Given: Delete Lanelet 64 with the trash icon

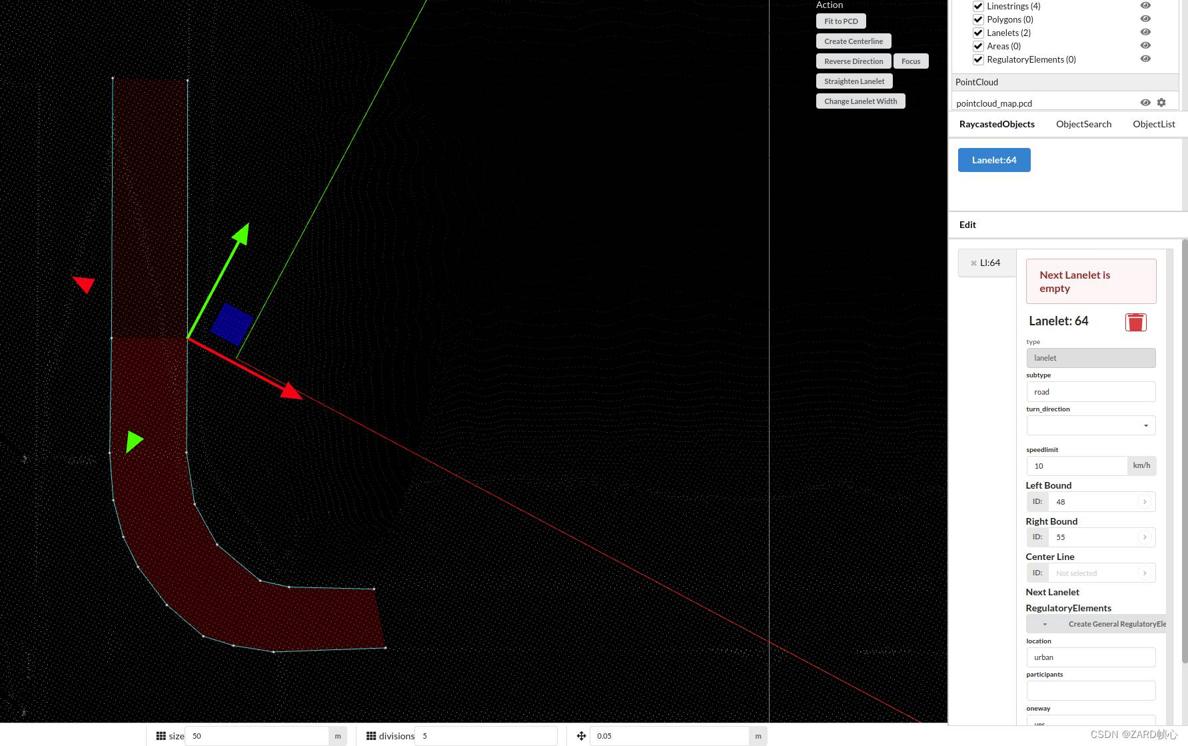Looking at the screenshot, I should pos(1135,322).
